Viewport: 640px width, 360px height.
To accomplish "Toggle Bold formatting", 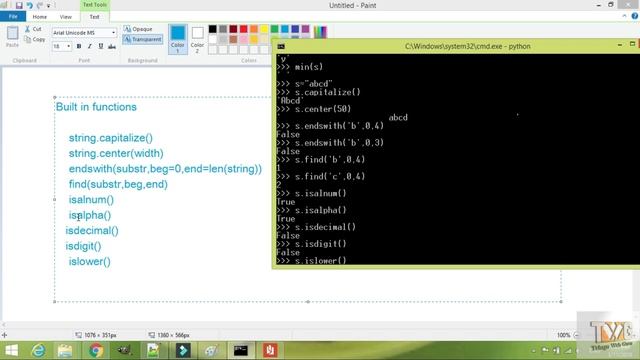I will click(x=79, y=46).
